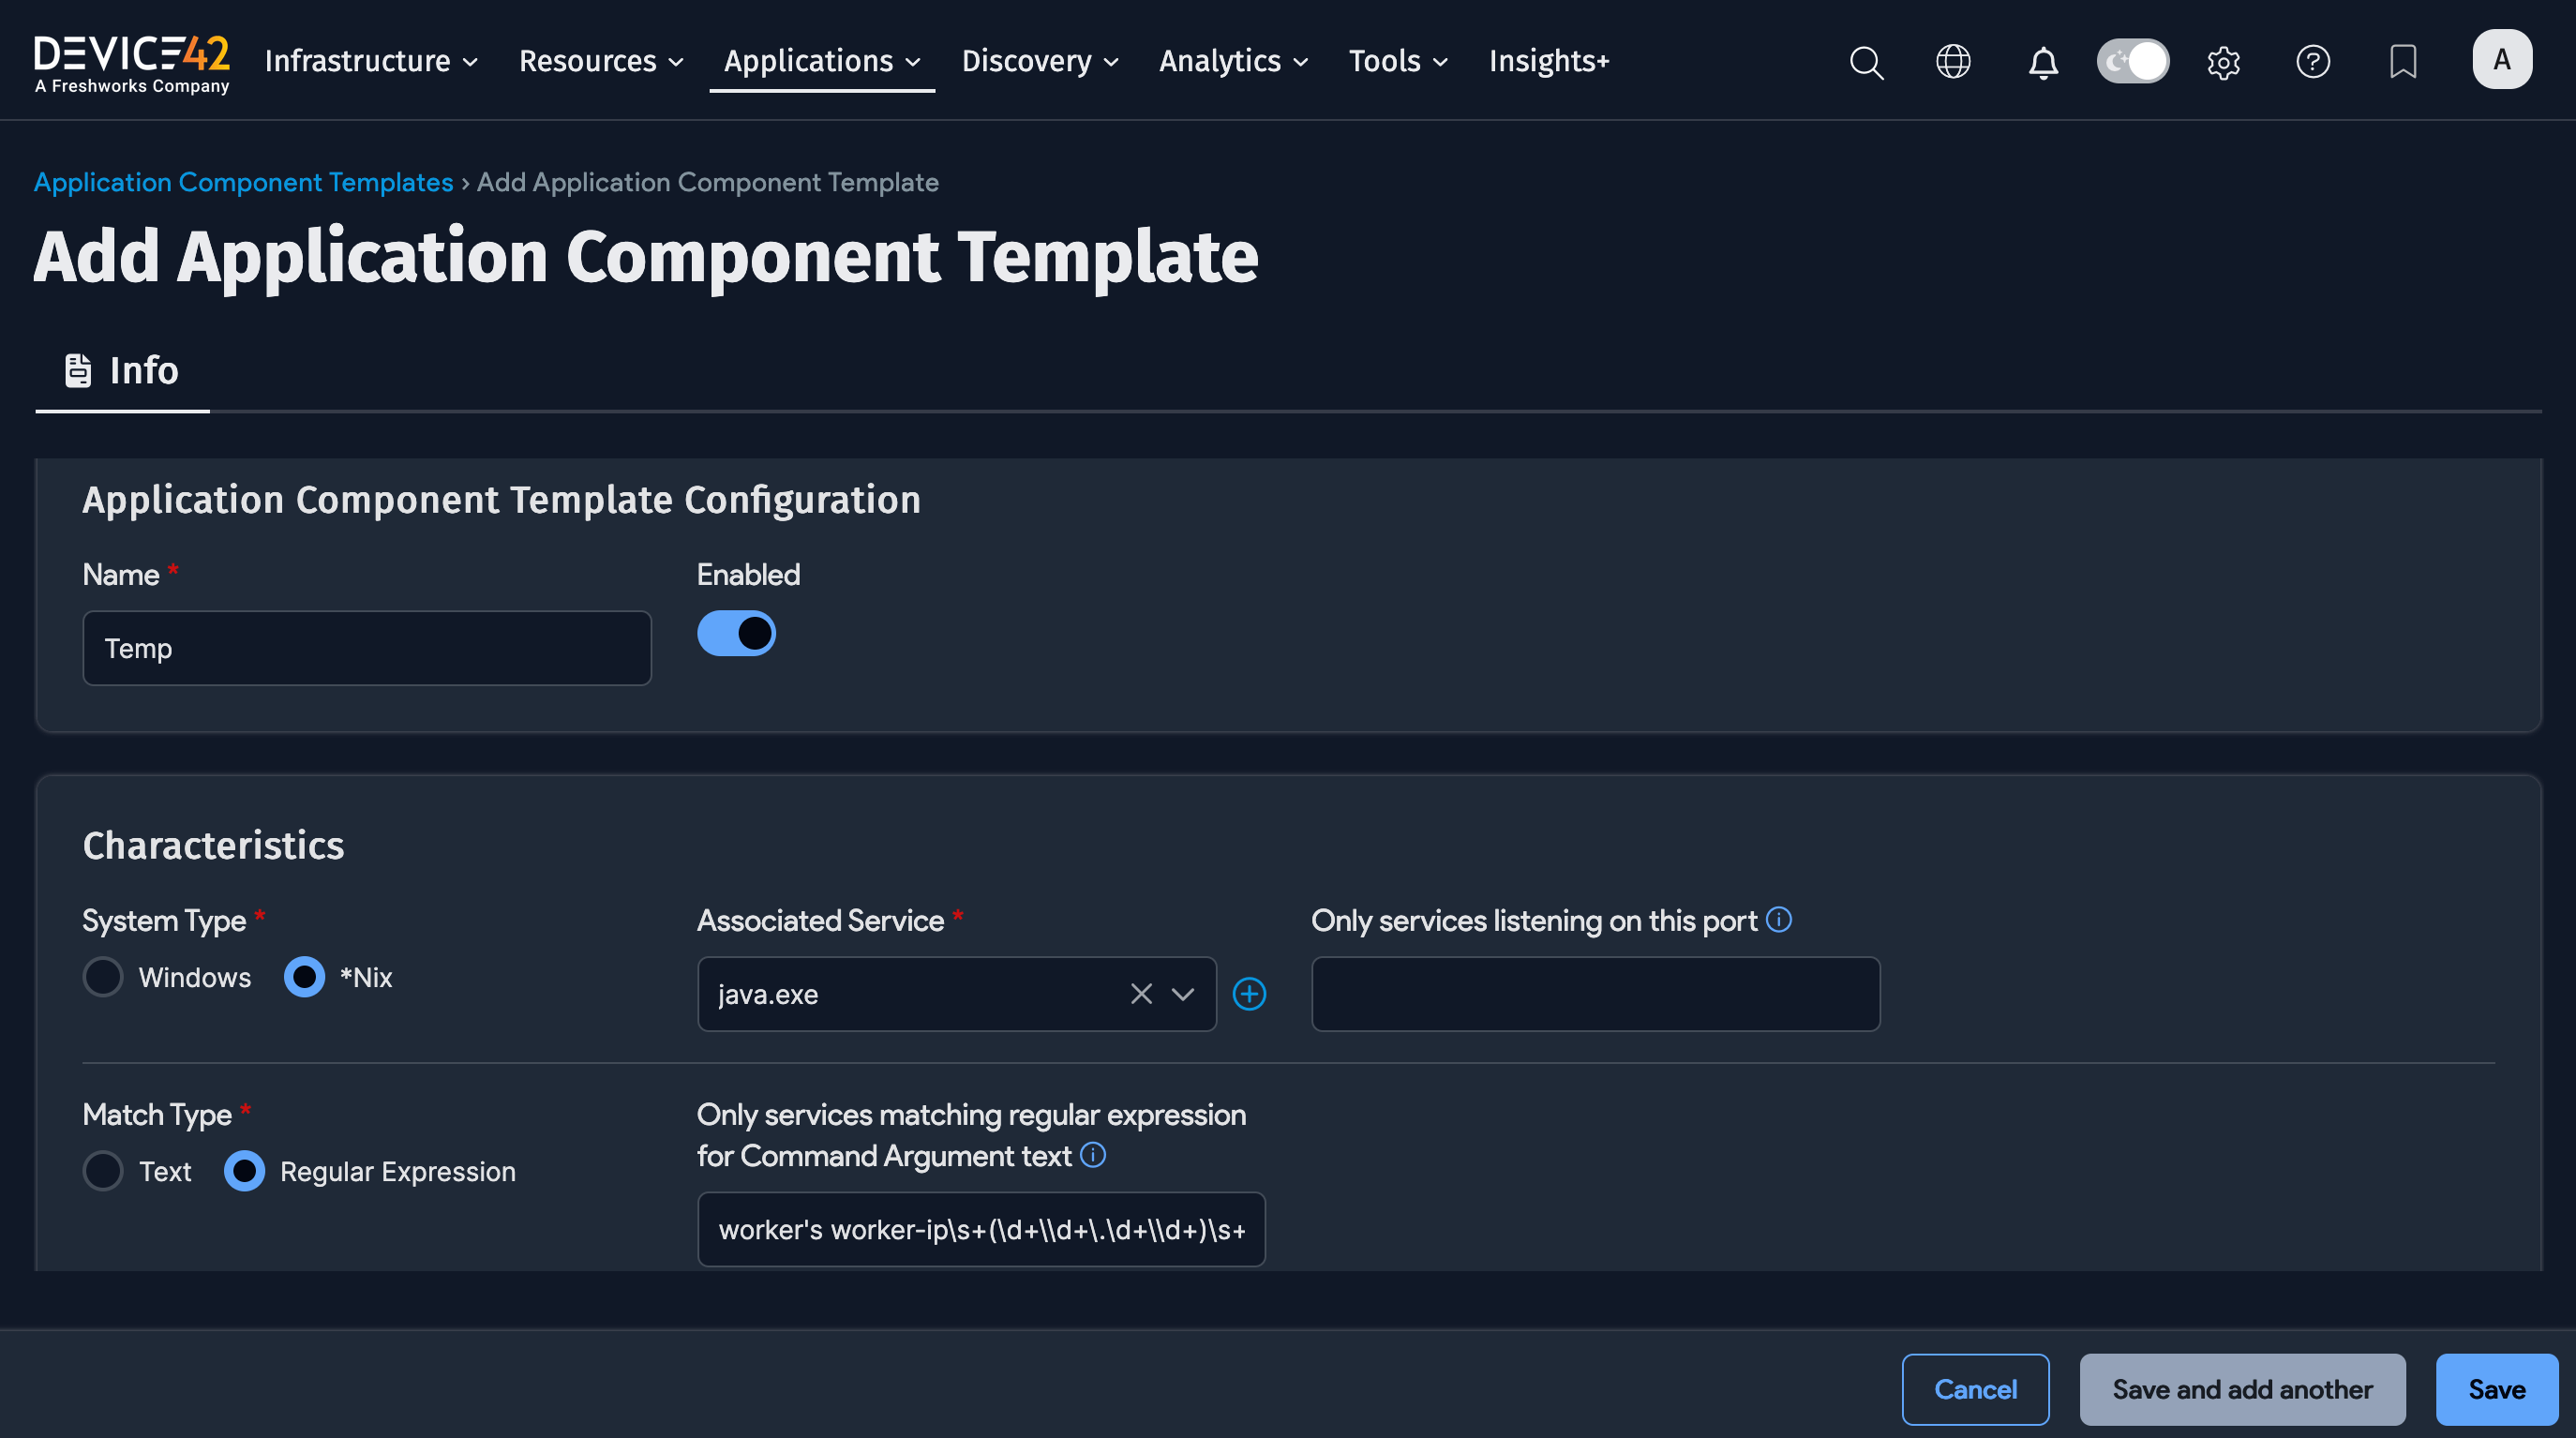Open notifications bell
This screenshot has height=1438, width=2576.
click(2043, 62)
